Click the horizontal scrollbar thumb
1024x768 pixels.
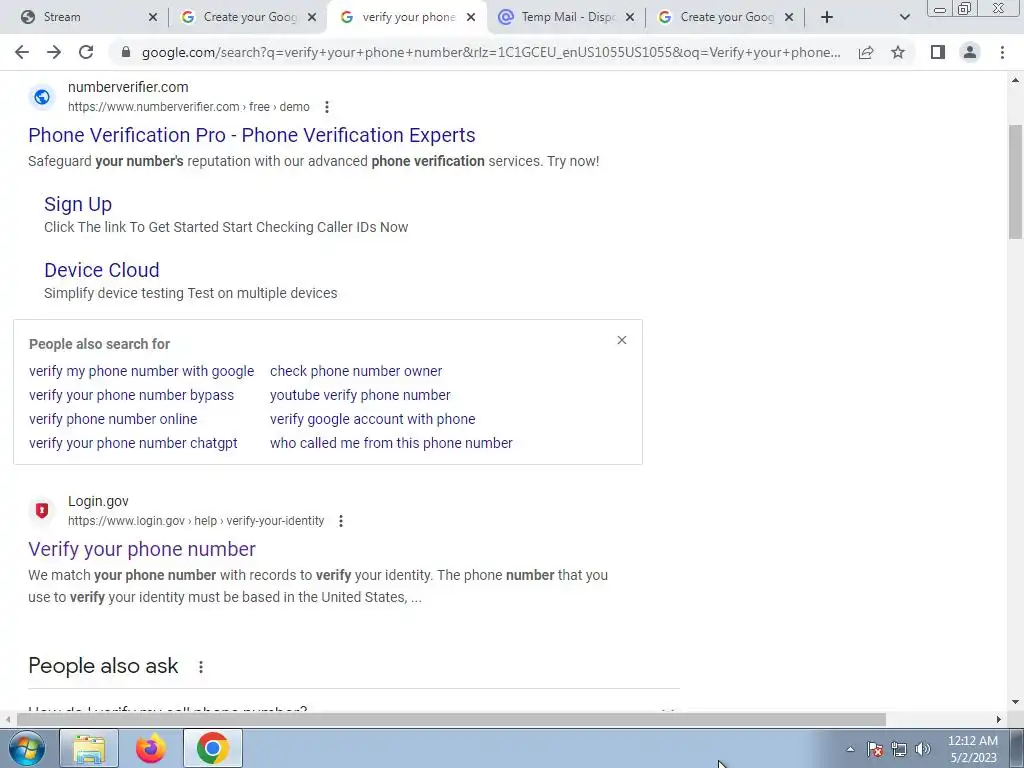[x=451, y=719]
